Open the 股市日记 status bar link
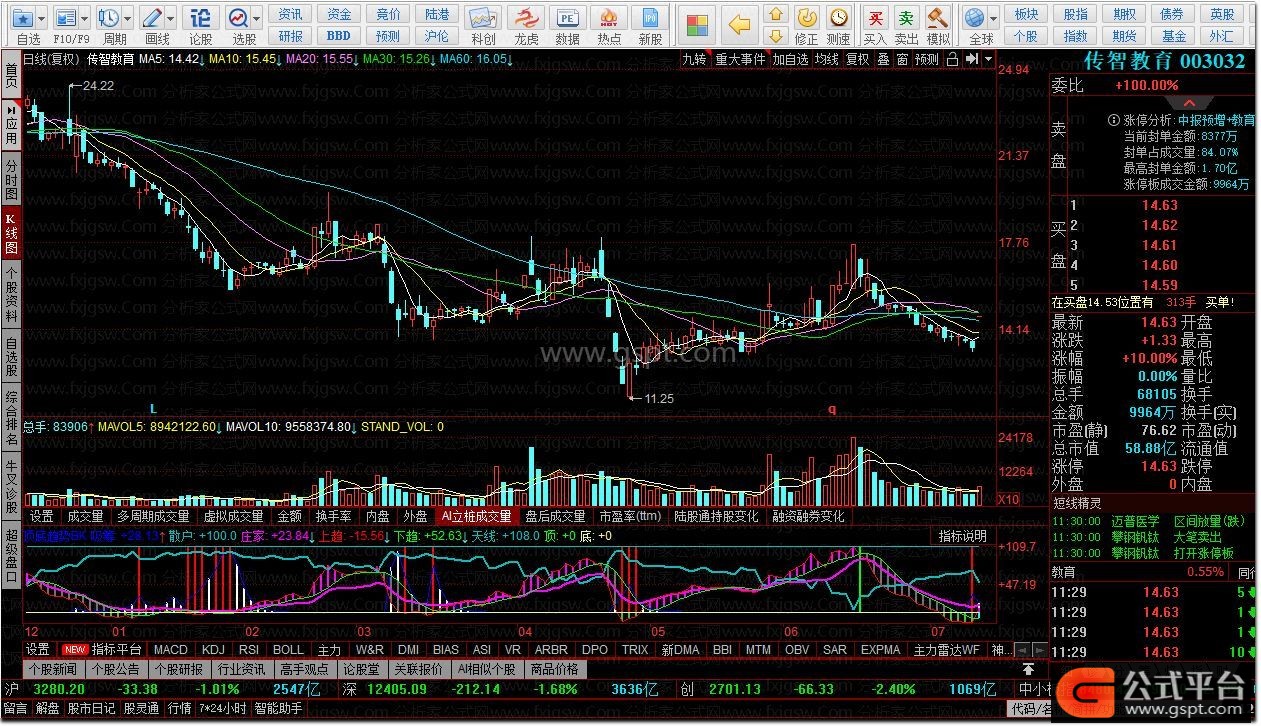The width and height of the screenshot is (1261, 726). point(92,708)
